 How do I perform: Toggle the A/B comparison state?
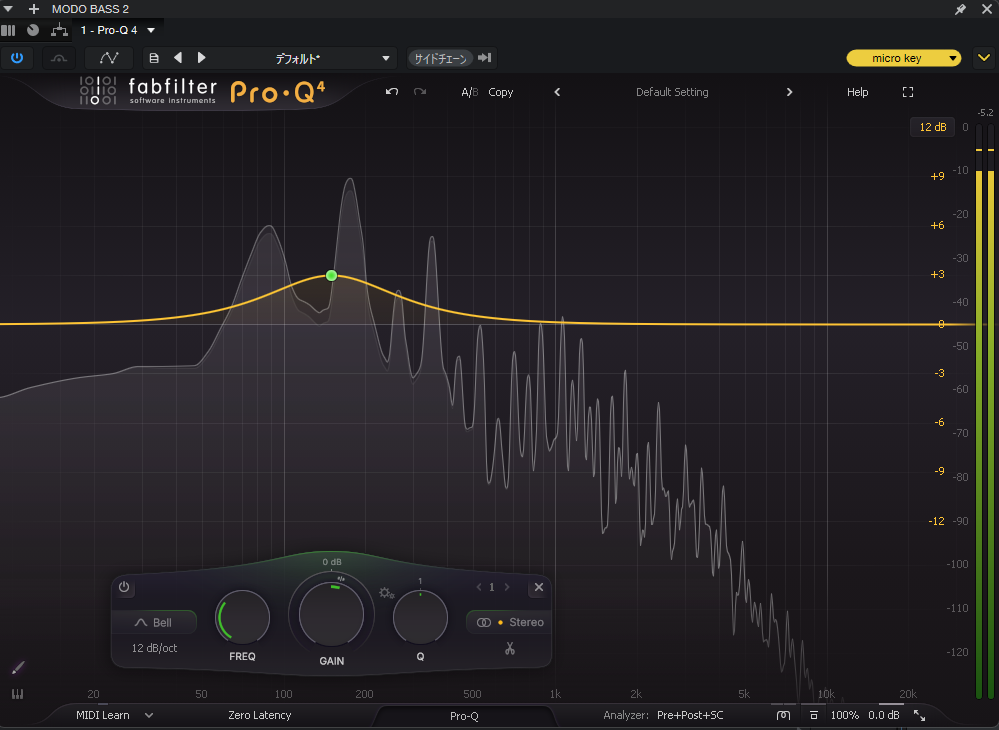click(x=469, y=92)
